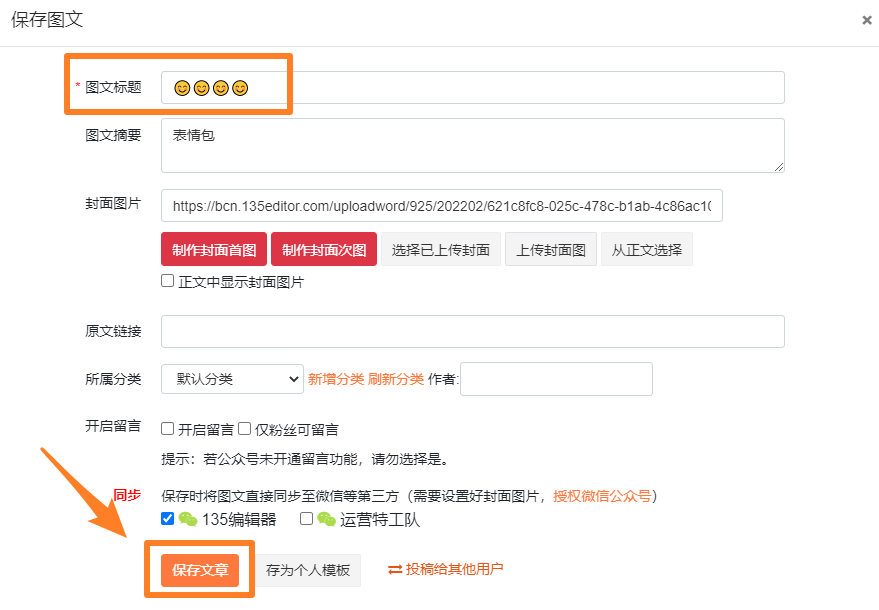Enable the 开启留言 checkbox
Viewport: 879px width, 610px height.
tap(168, 429)
